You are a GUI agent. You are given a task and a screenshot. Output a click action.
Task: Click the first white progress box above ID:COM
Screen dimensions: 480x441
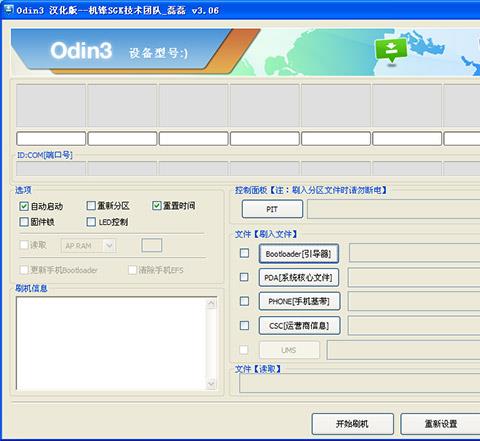pos(51,138)
